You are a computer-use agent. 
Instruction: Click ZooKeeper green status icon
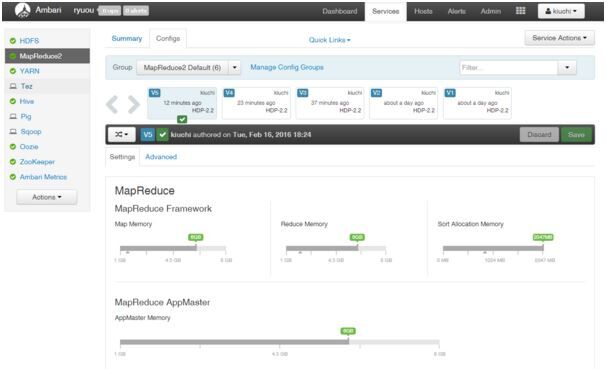pyautogui.click(x=13, y=162)
